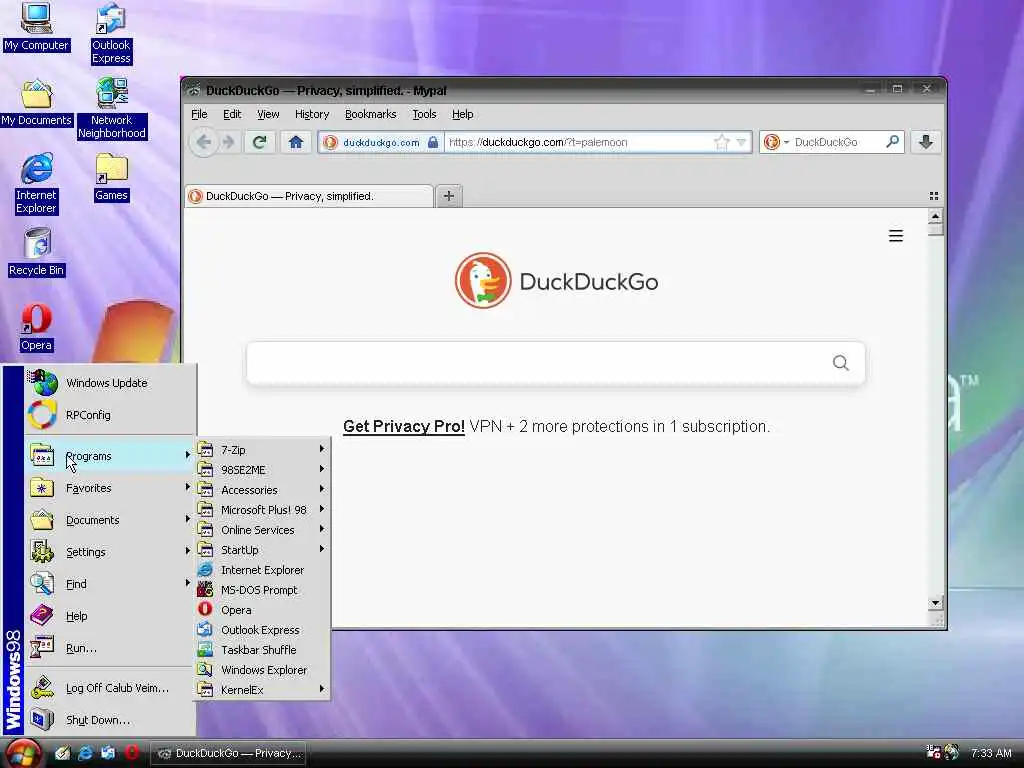1024x768 pixels.
Task: Click the Start orb button
Action: coord(24,754)
